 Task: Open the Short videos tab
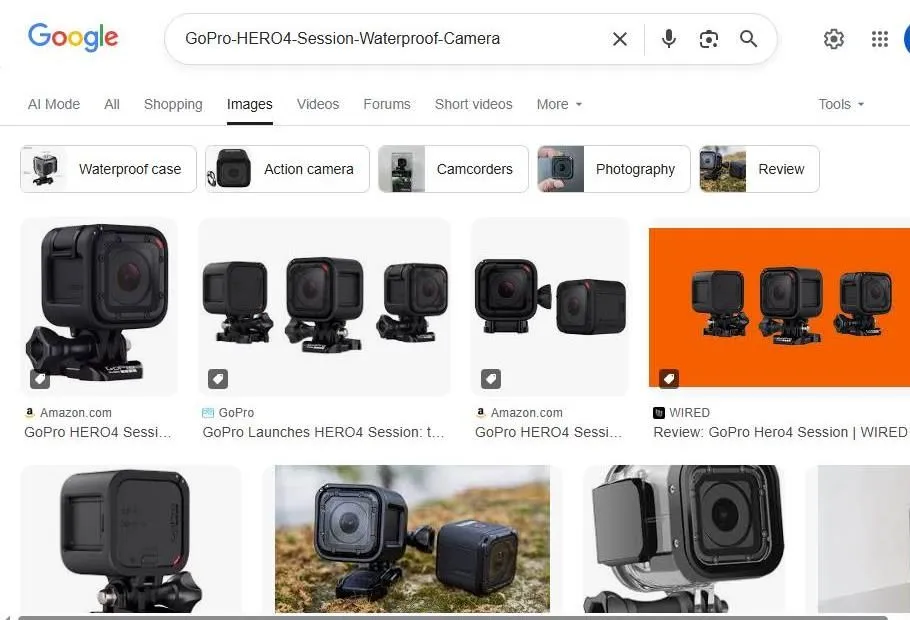474,104
